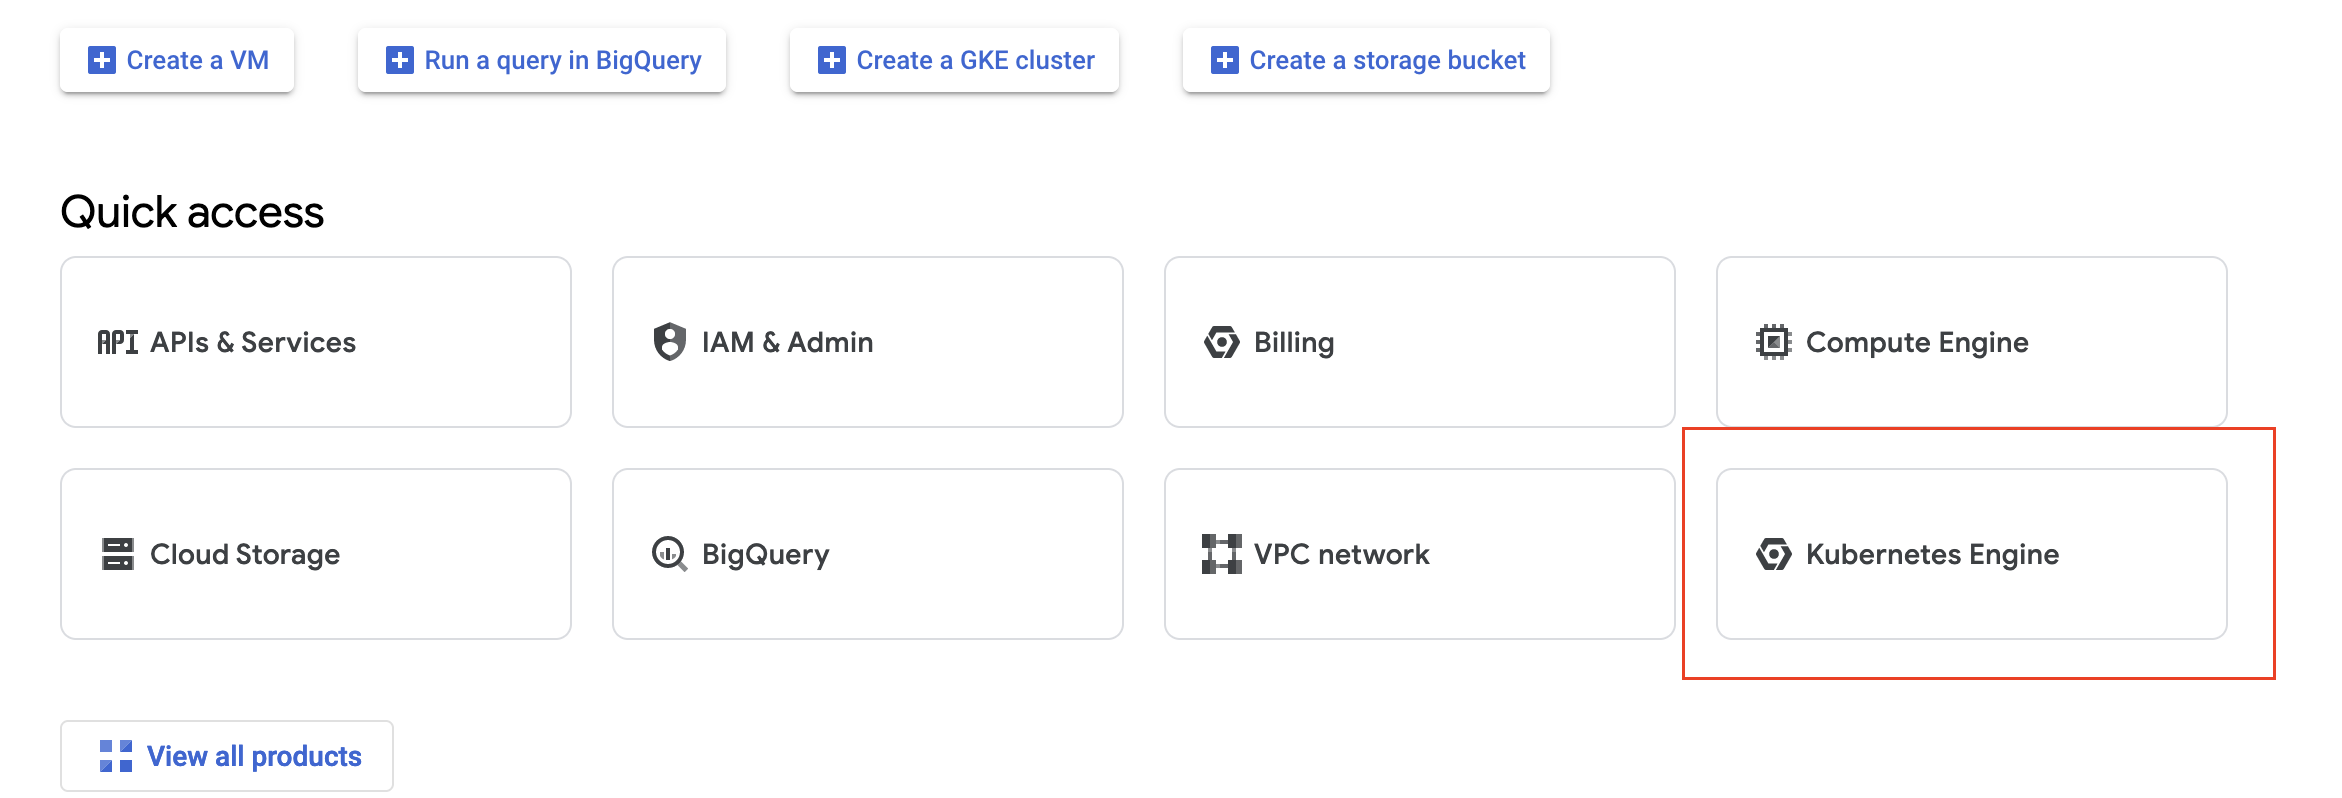Click the grid icon on View all products
The height and width of the screenshot is (798, 2342).
[116, 756]
